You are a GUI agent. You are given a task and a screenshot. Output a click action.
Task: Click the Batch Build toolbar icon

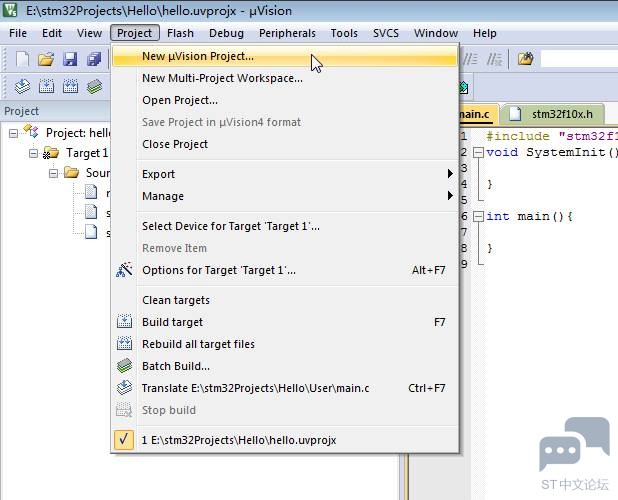95,87
